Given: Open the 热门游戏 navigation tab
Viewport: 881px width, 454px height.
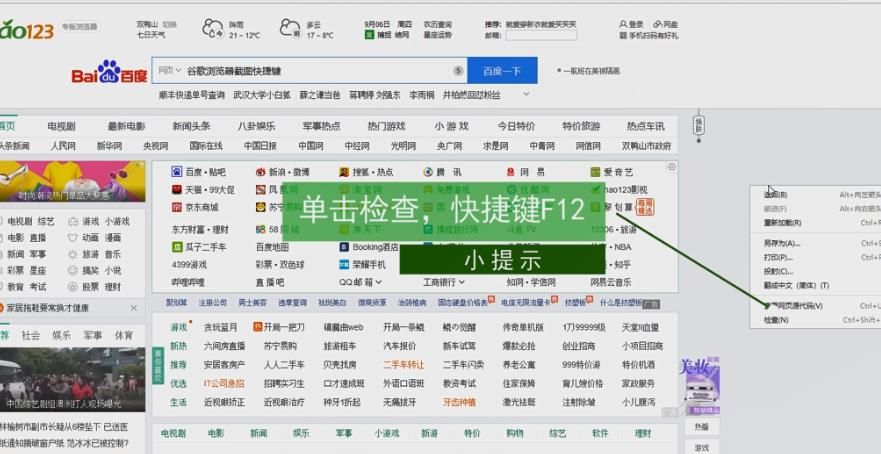Looking at the screenshot, I should click(387, 126).
